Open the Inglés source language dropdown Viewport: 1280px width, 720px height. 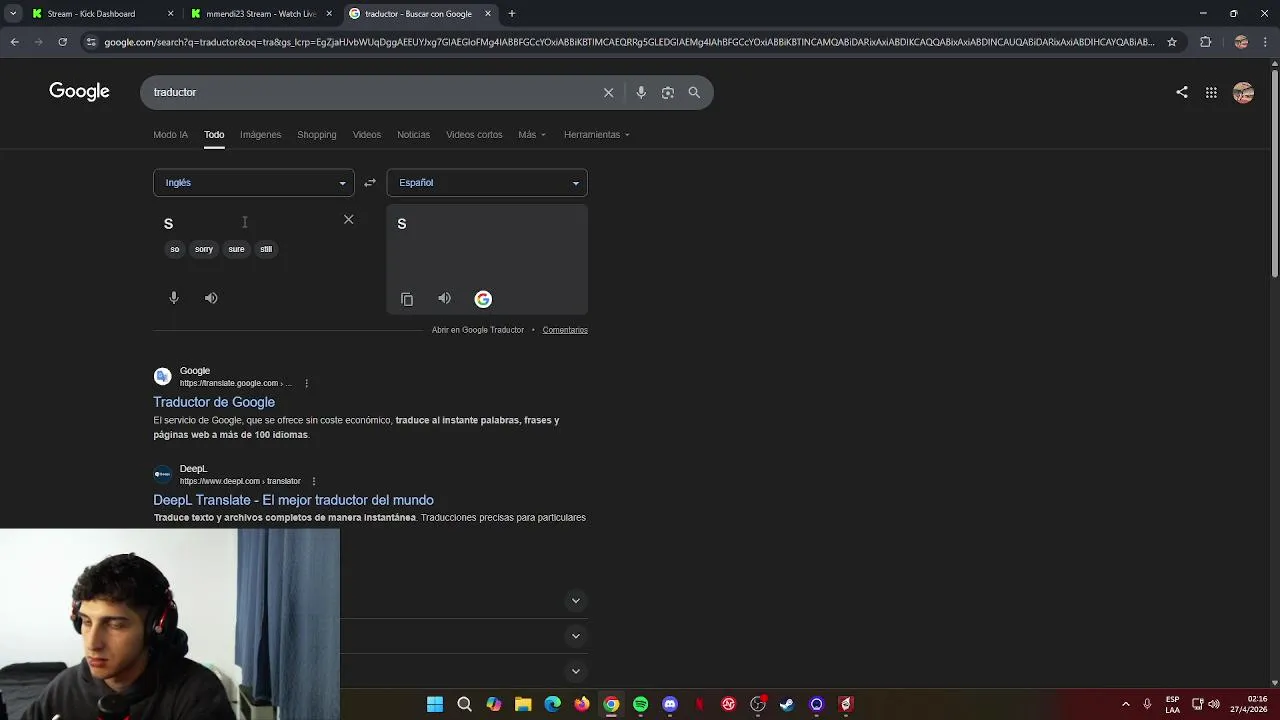point(254,183)
